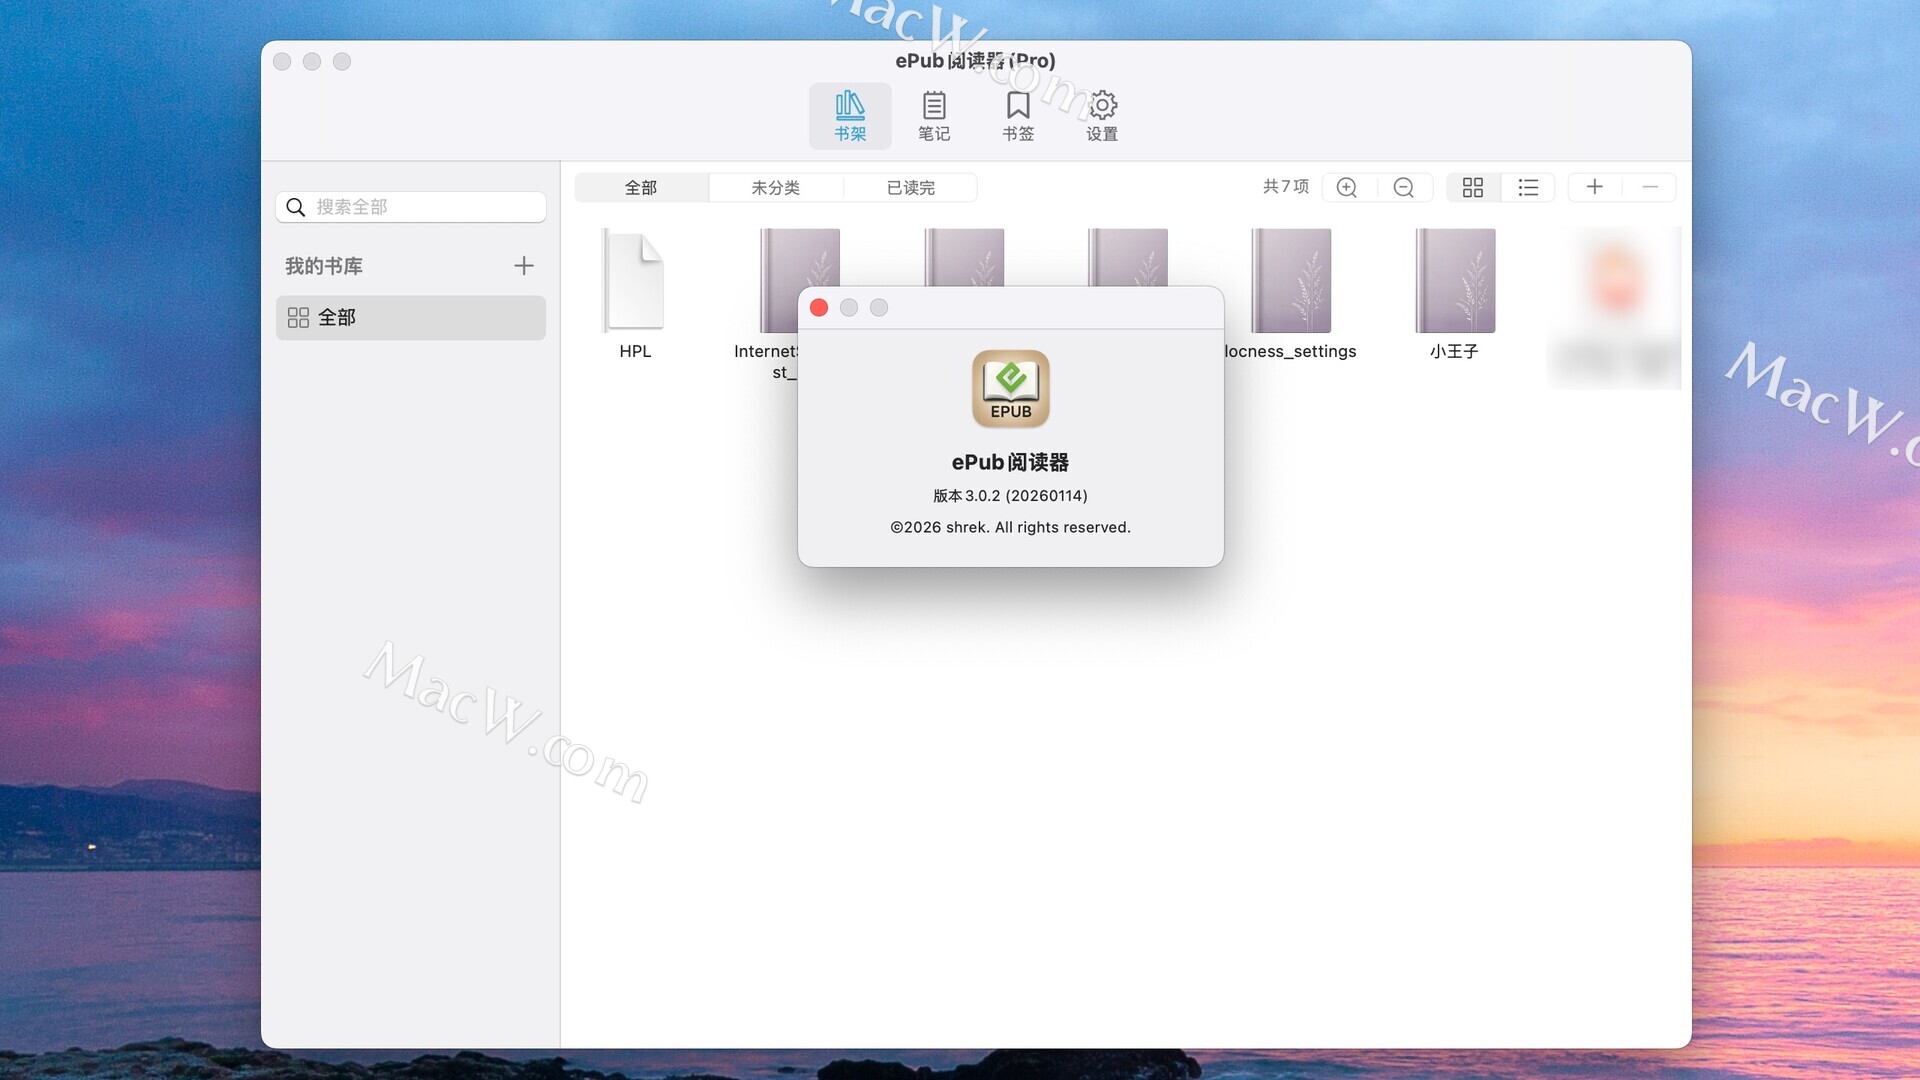Screen dimensions: 1920x1080
Task: Click the zoom out magnifier icon
Action: pyautogui.click(x=1403, y=188)
